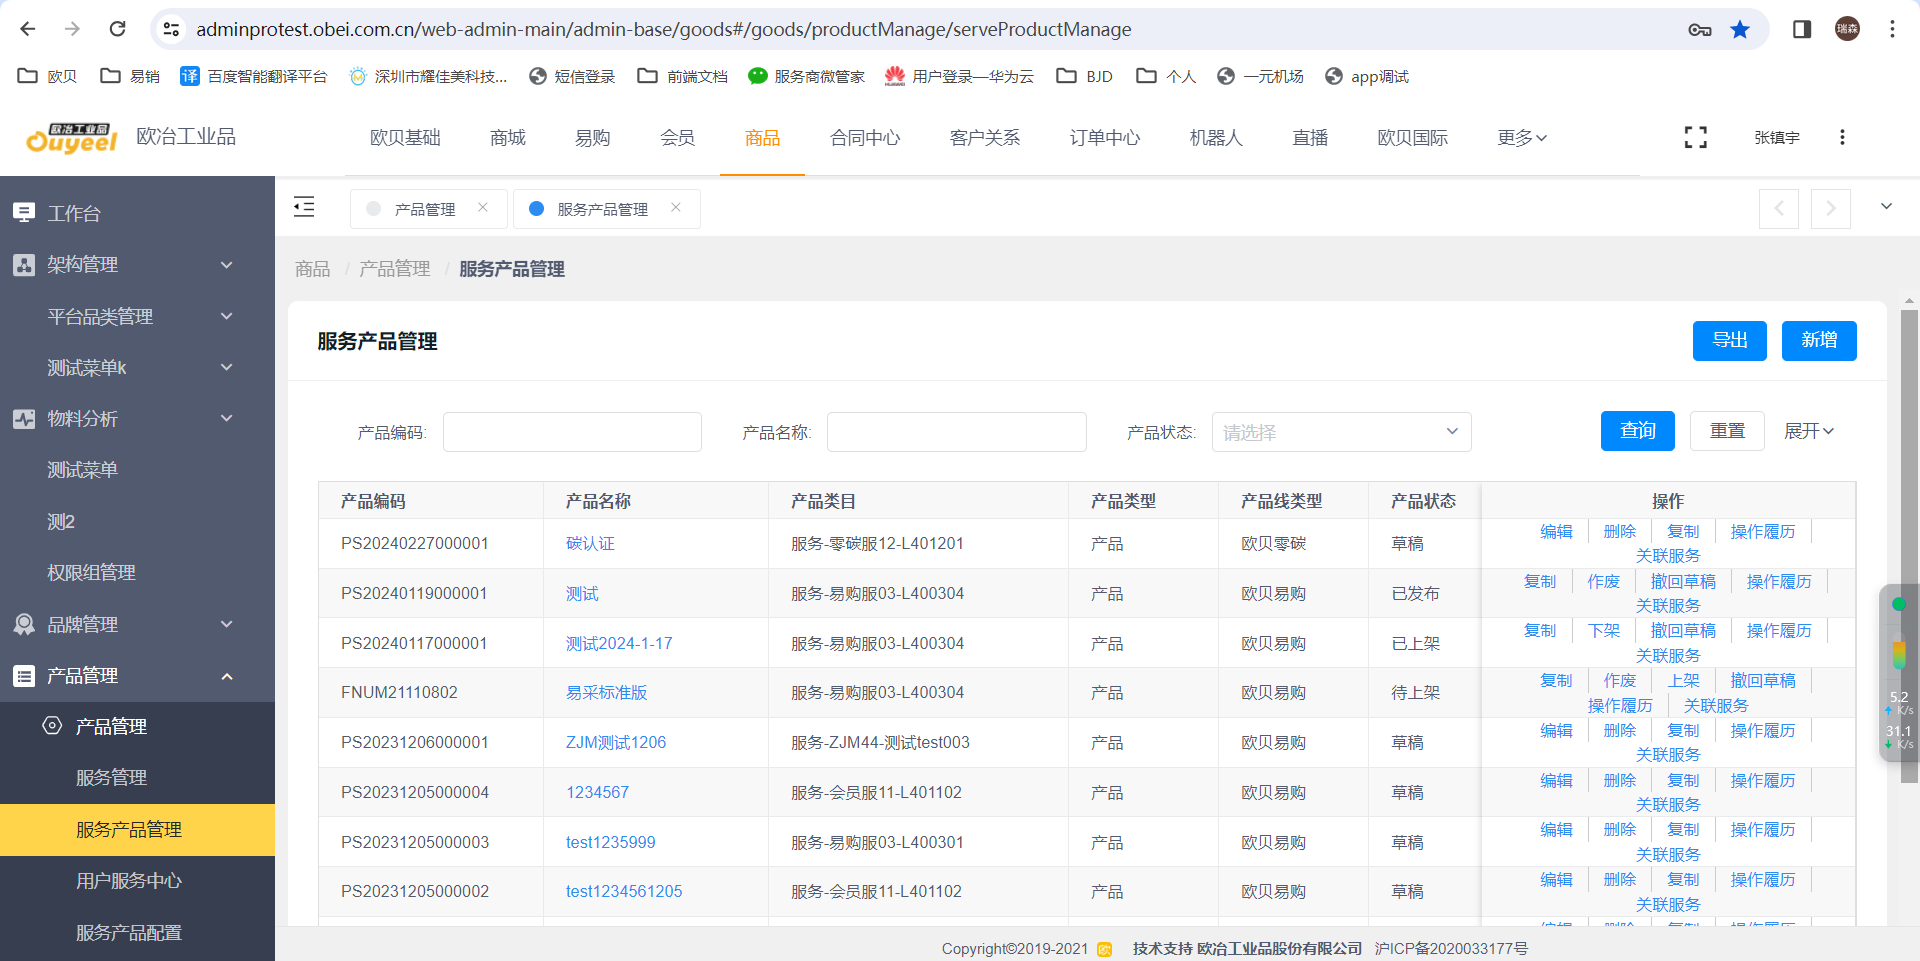Click the Chrome profile avatar
Image resolution: width=1920 pixels, height=961 pixels.
1847,29
